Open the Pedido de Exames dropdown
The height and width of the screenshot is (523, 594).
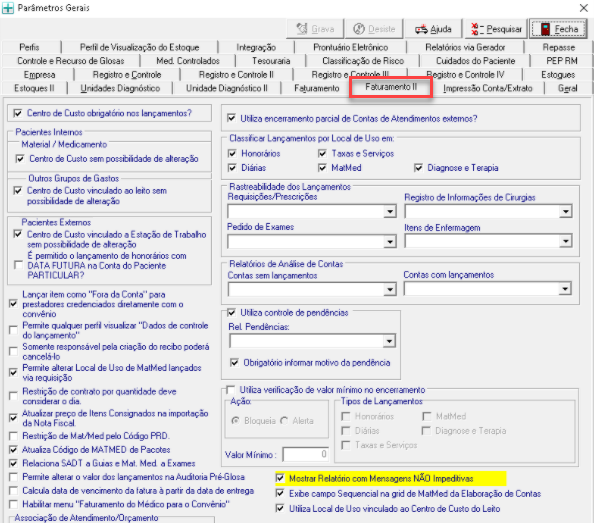389,241
